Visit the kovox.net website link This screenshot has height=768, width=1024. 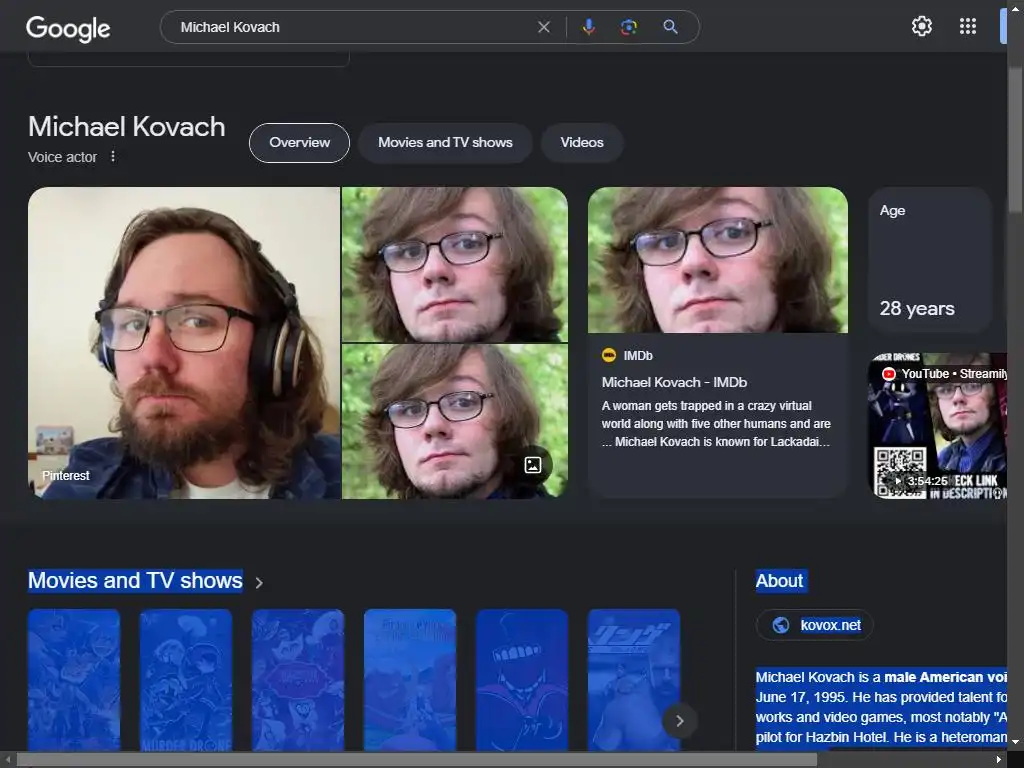(x=830, y=625)
